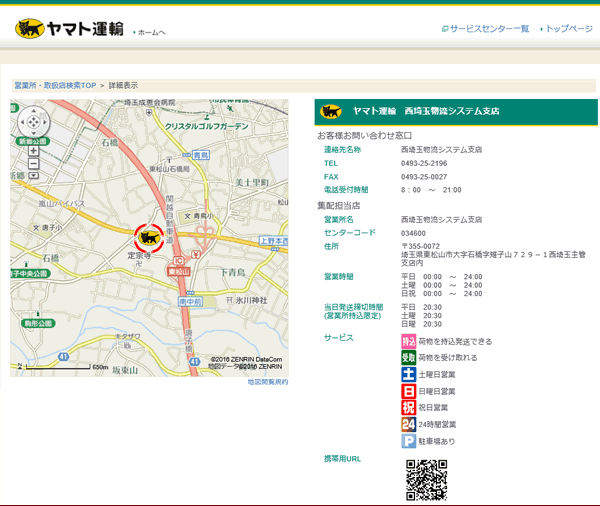The image size is (600, 506).
Task: Click the blue 土 Saturday service icon
Action: pos(408,374)
